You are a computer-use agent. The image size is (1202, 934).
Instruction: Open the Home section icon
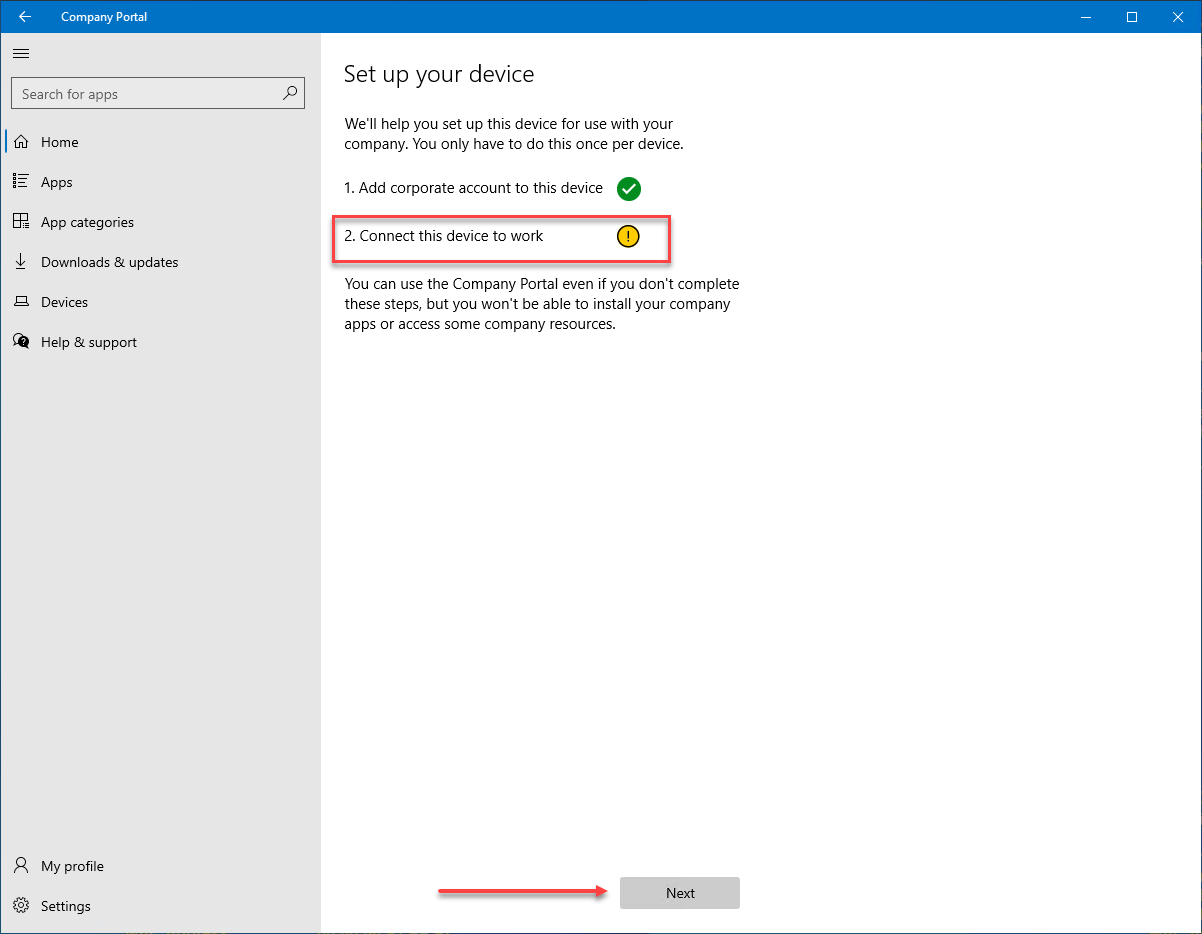(x=21, y=142)
